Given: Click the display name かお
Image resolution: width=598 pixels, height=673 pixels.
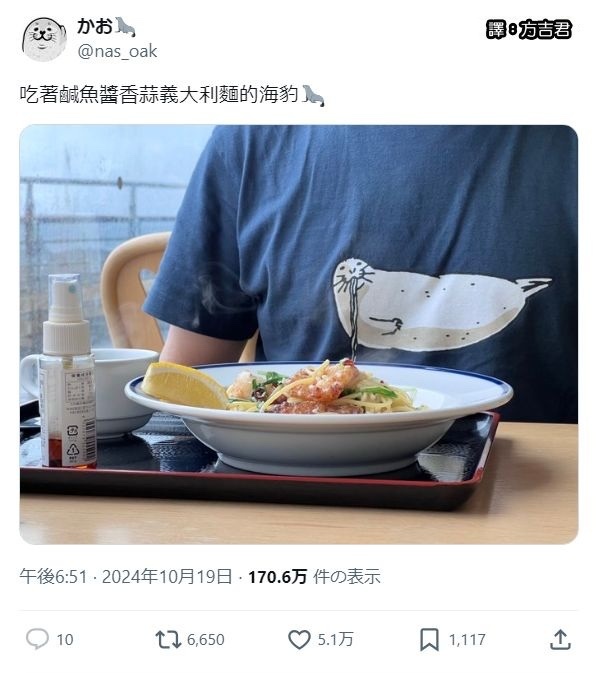Looking at the screenshot, I should point(95,26).
